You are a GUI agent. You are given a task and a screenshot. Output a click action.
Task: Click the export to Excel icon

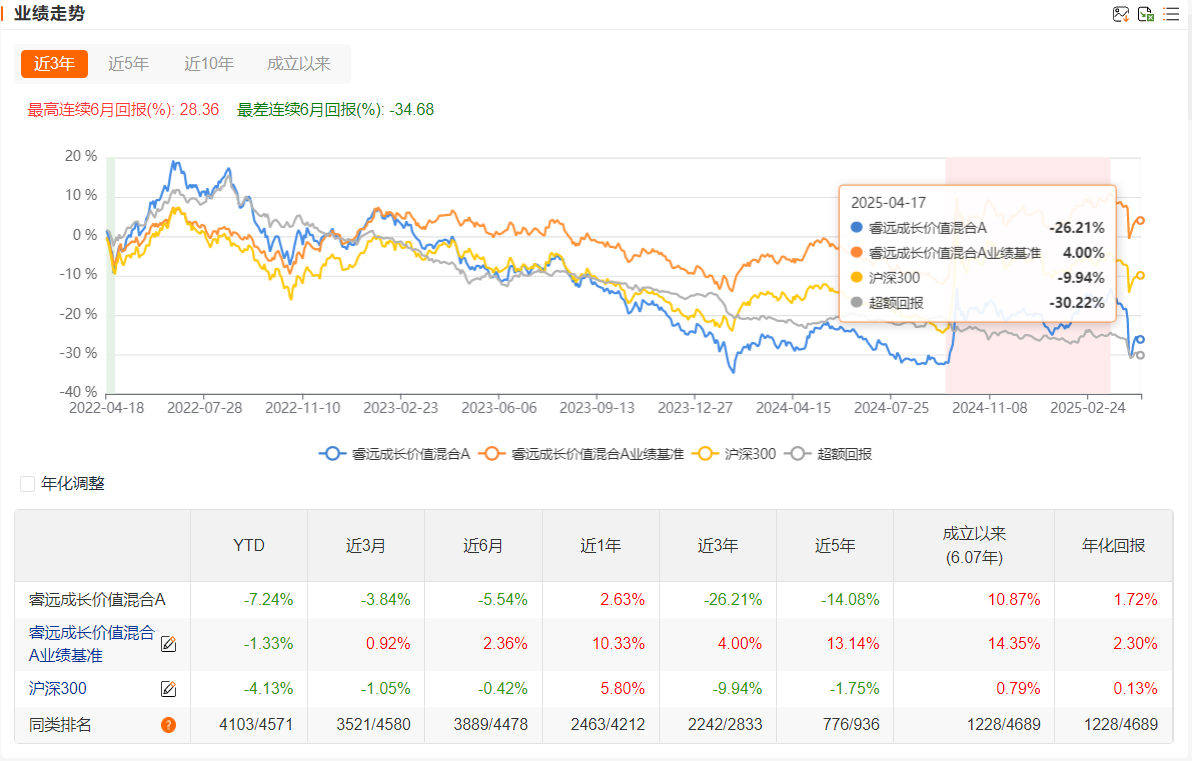1146,14
